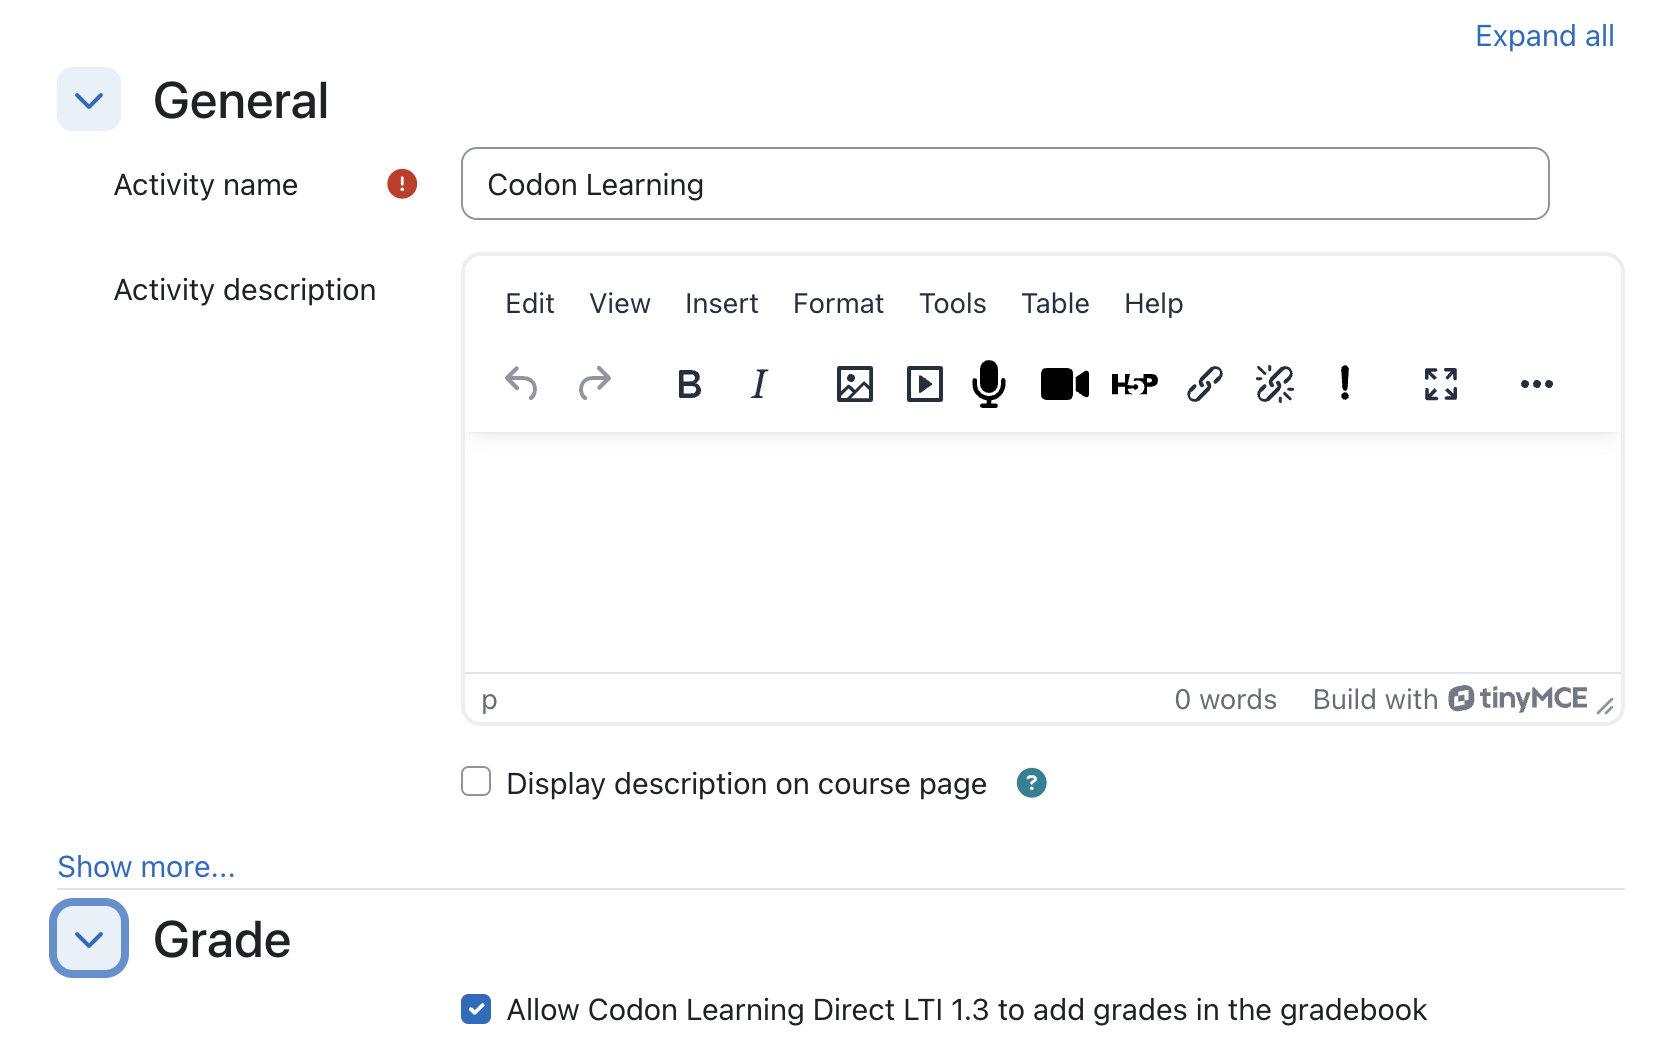Record audio with the microphone icon
The height and width of the screenshot is (1056, 1666).
[989, 384]
